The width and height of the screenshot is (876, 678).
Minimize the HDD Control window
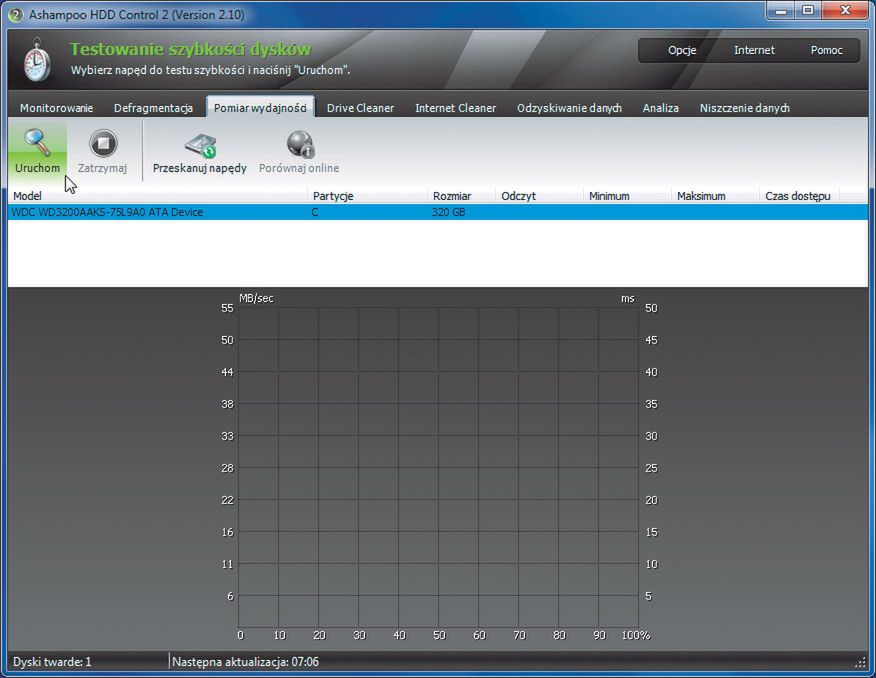click(x=781, y=11)
